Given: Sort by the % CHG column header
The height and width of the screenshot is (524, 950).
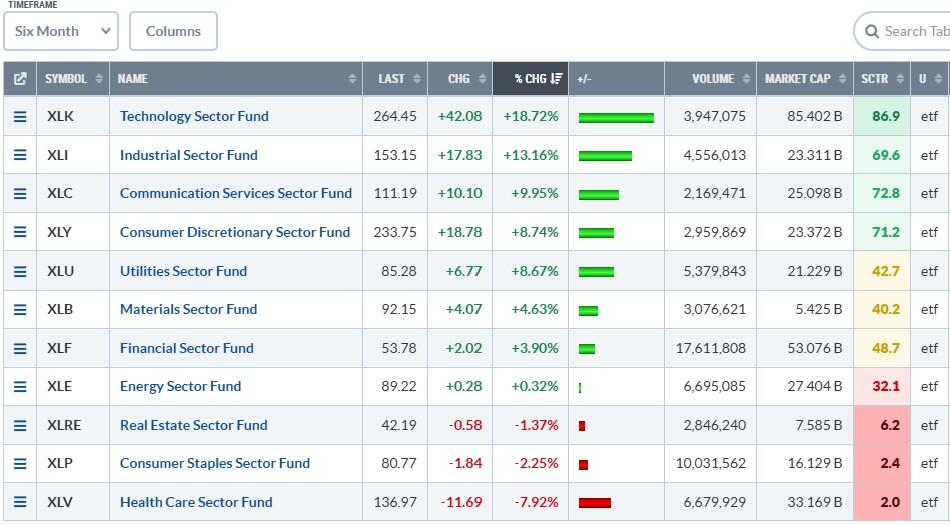Looking at the screenshot, I should click(530, 79).
